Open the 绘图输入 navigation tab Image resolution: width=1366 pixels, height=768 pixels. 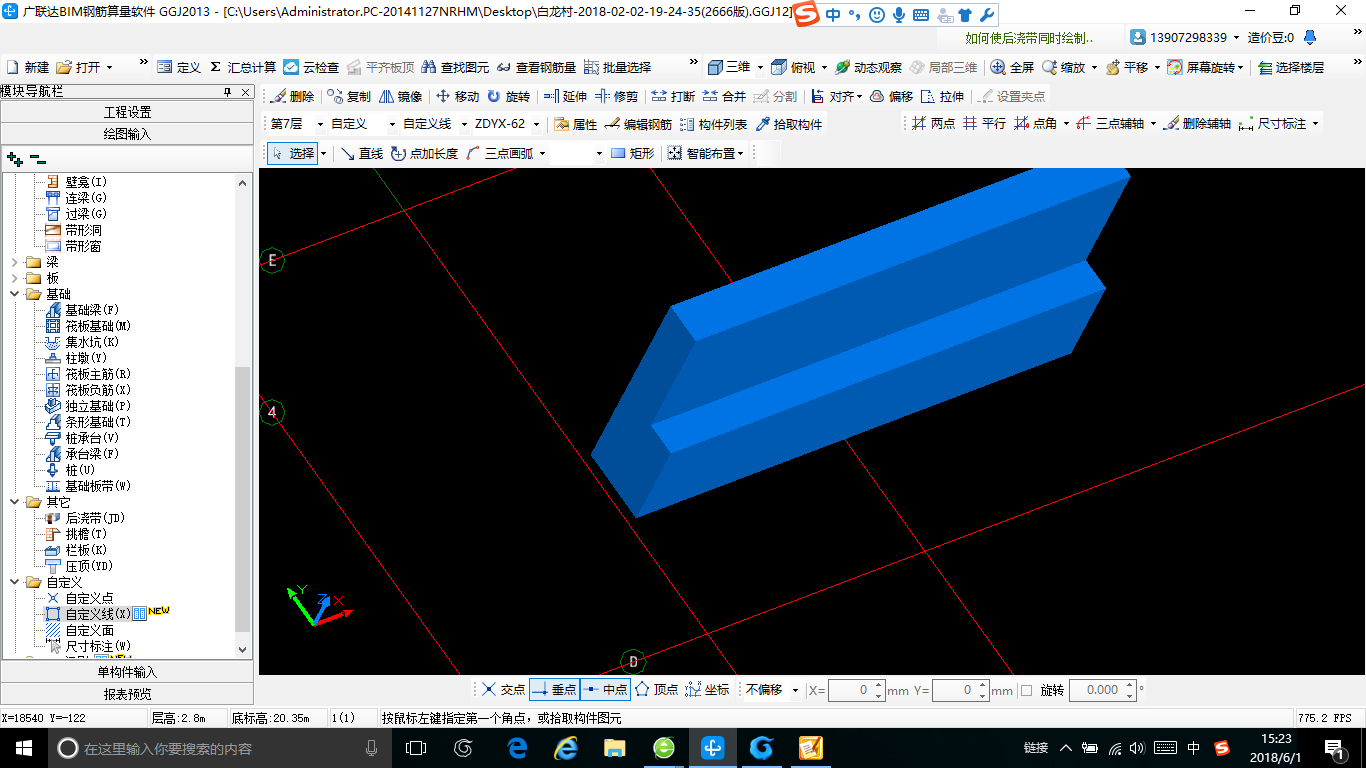coord(127,133)
